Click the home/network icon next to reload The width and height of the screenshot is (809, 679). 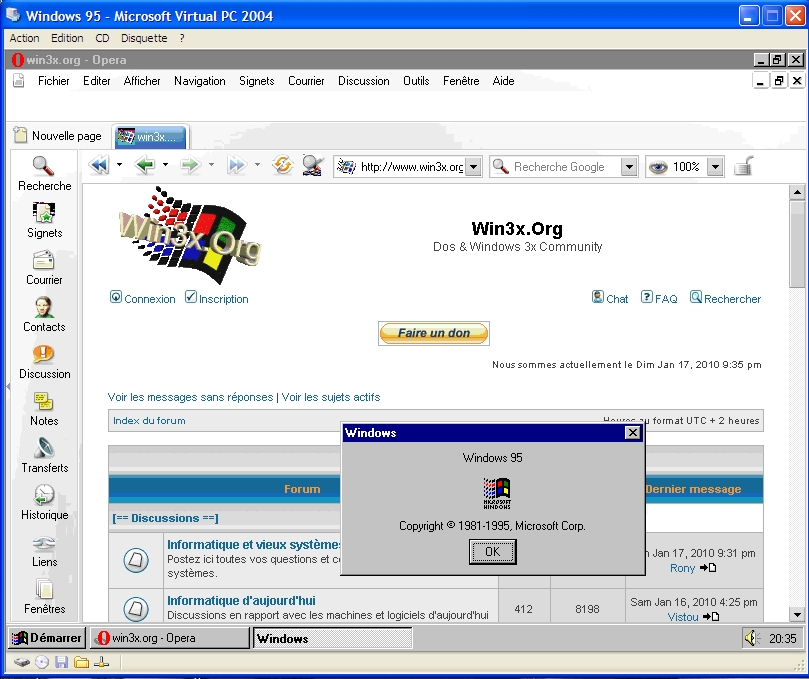(x=313, y=166)
